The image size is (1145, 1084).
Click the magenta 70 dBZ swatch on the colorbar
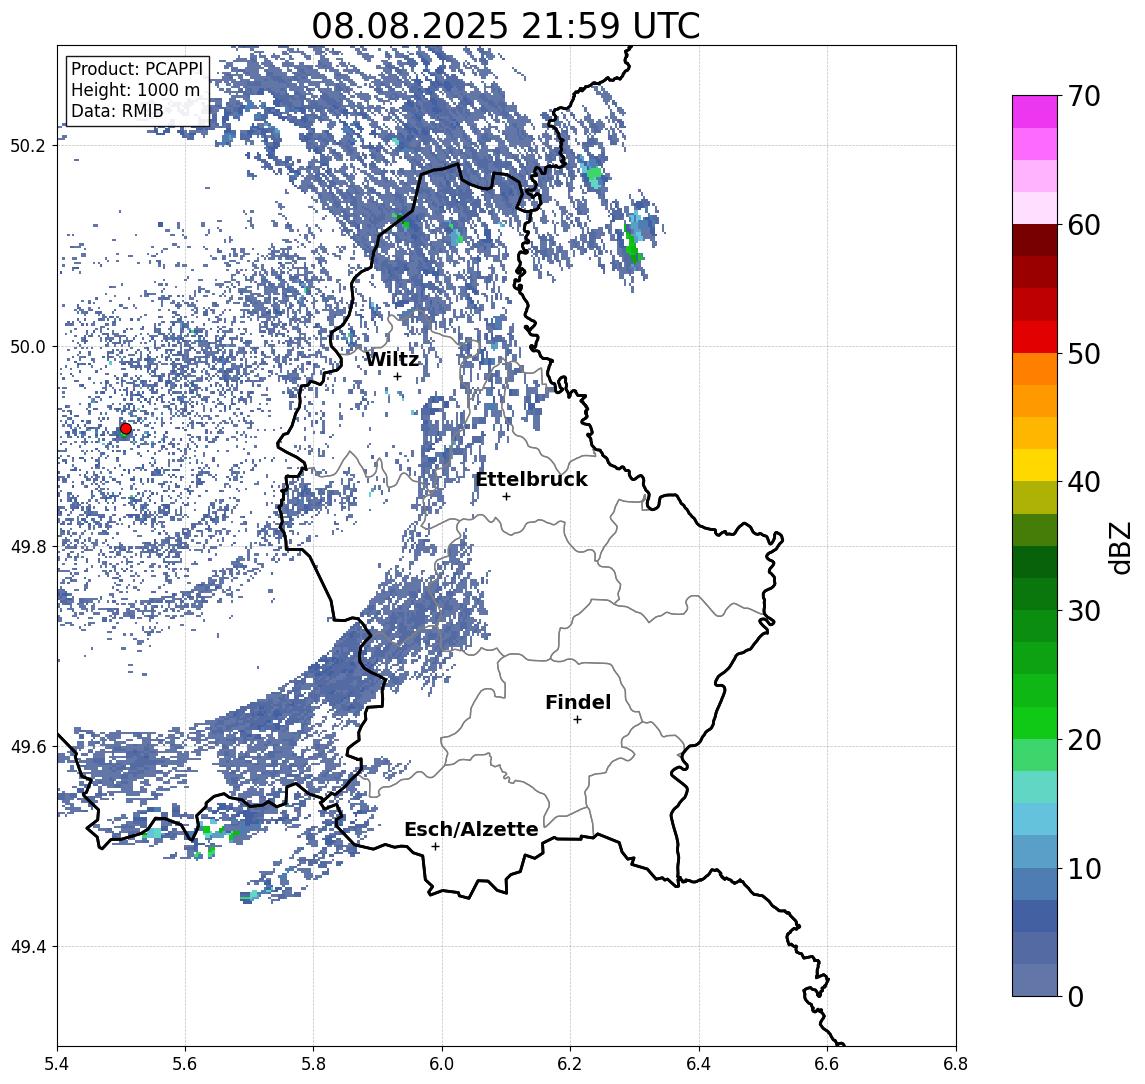[1035, 112]
